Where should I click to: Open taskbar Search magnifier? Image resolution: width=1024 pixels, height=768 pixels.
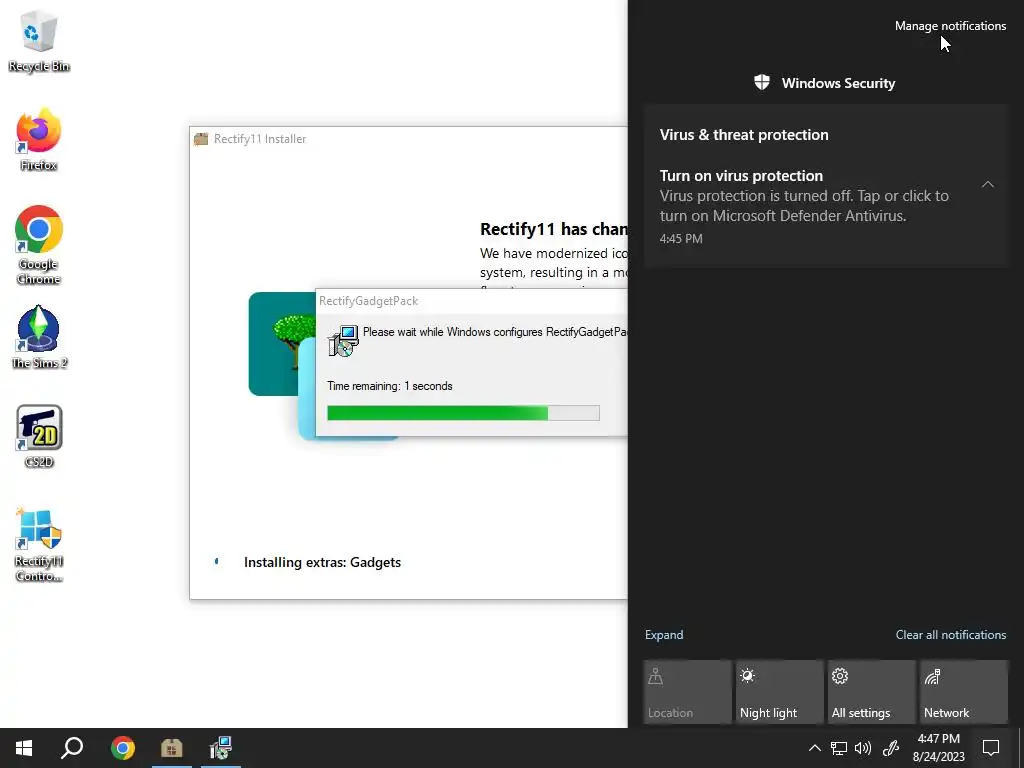click(72, 748)
